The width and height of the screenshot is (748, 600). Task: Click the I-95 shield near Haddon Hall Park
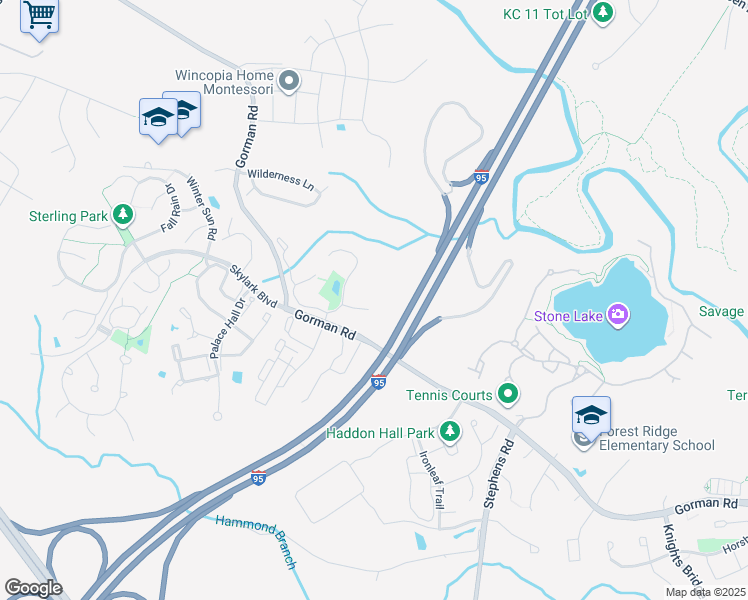pos(378,382)
